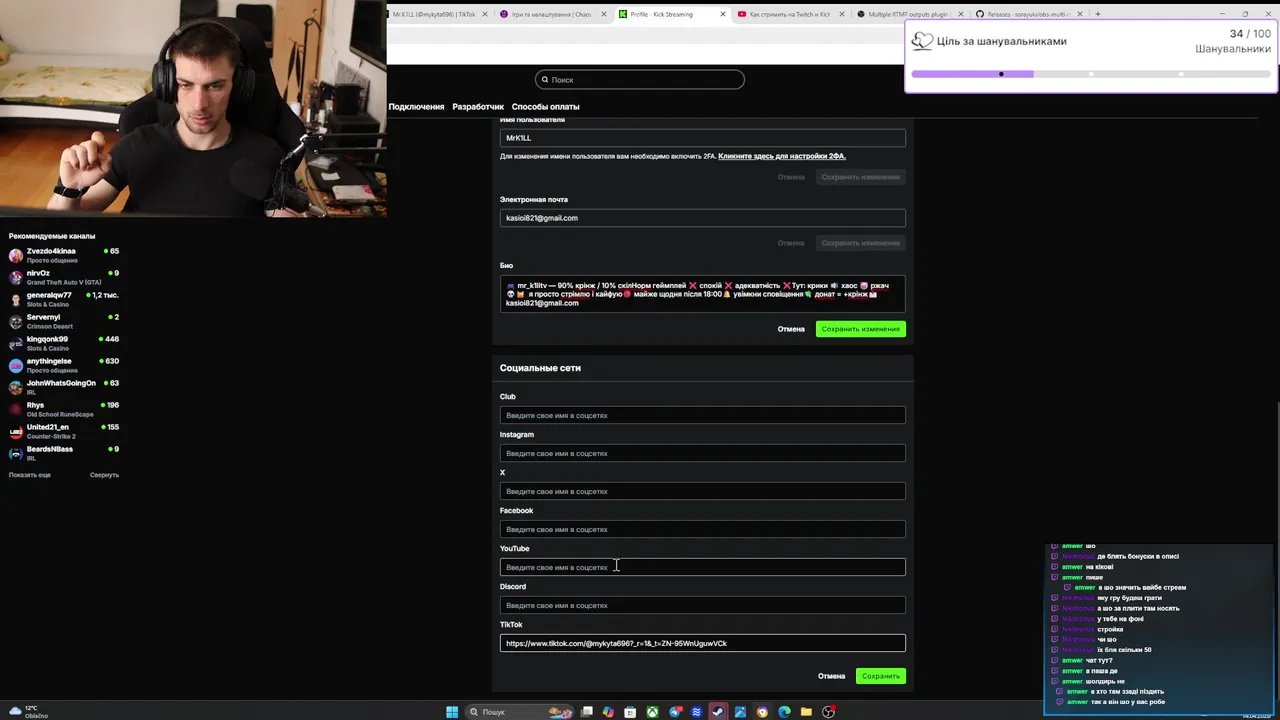This screenshot has height=720, width=1280.
Task: Click the magnifier icon in Kick search
Action: point(545,80)
